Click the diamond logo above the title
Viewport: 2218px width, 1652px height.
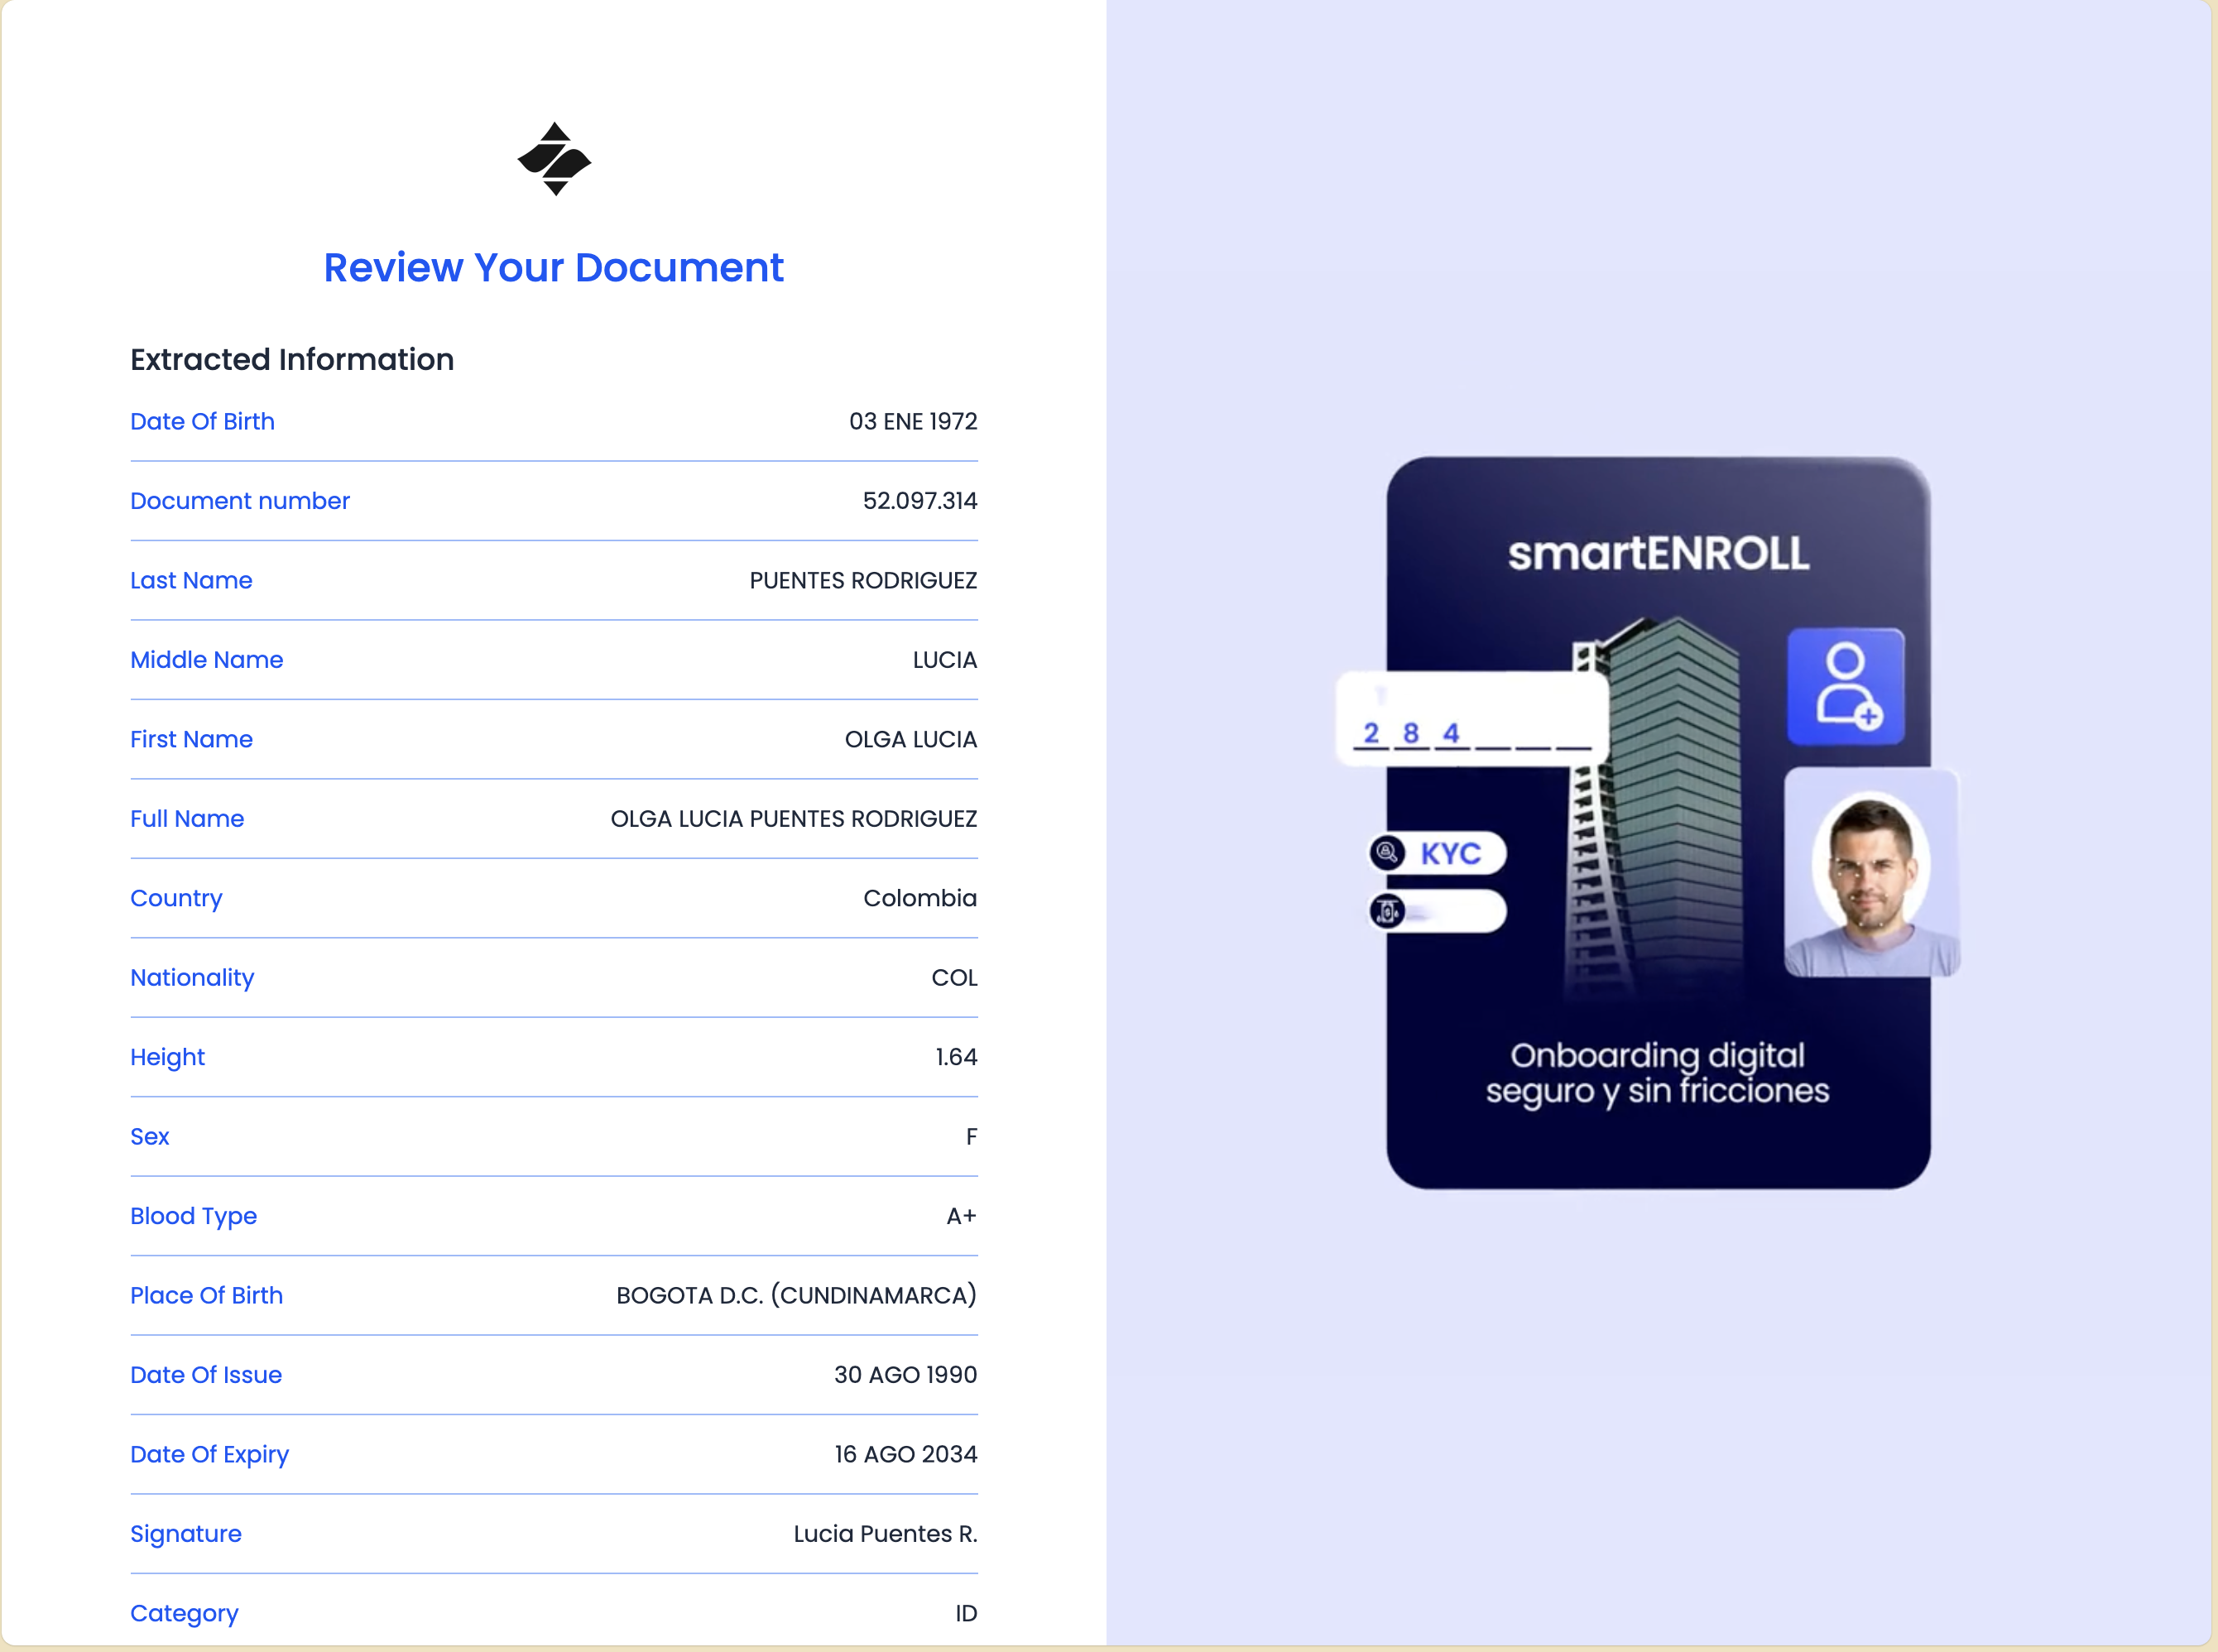[x=554, y=159]
